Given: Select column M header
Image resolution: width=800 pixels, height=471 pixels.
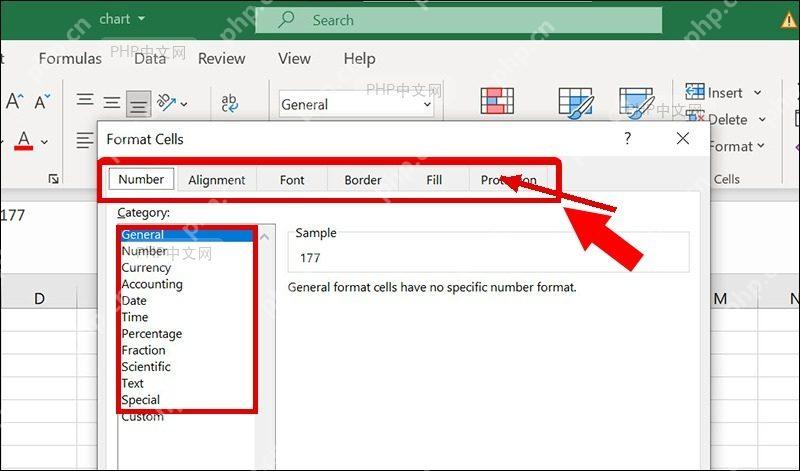Looking at the screenshot, I should click(720, 299).
